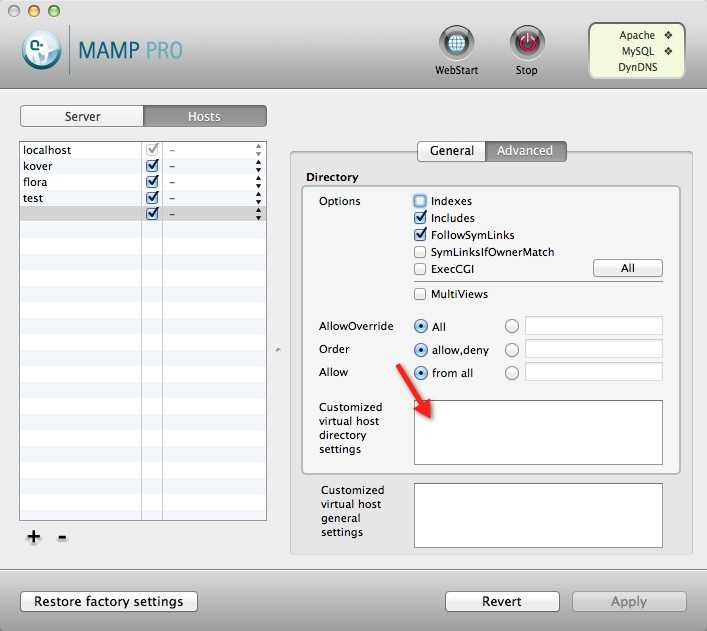Stop servers with the Stop power icon
707x631 pixels.
[527, 43]
